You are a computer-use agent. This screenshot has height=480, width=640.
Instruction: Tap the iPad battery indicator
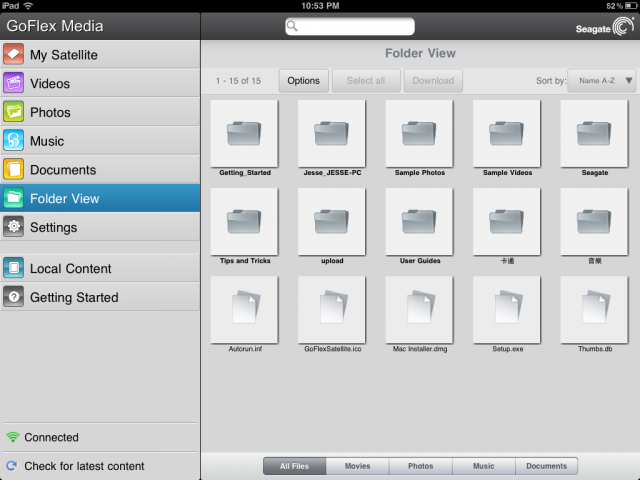pos(631,6)
